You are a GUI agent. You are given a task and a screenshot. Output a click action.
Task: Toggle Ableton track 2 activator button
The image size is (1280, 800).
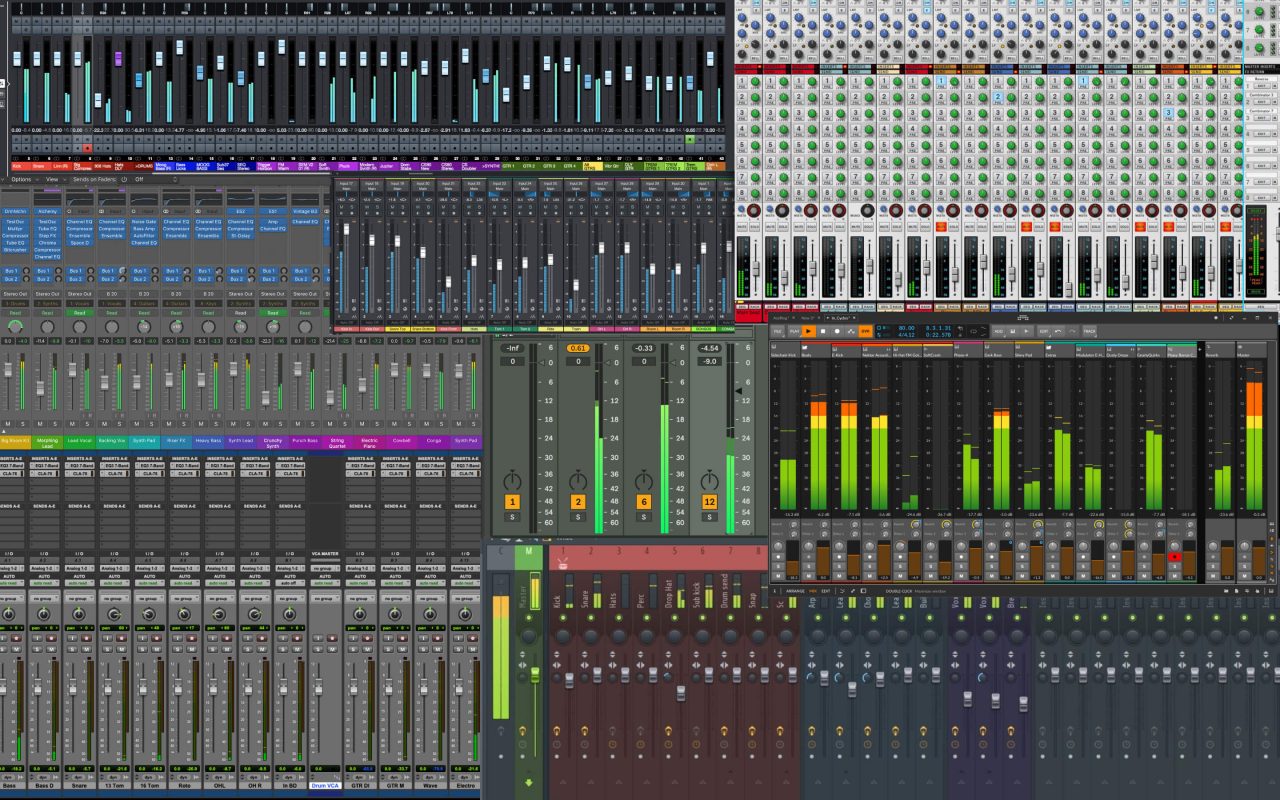[578, 502]
